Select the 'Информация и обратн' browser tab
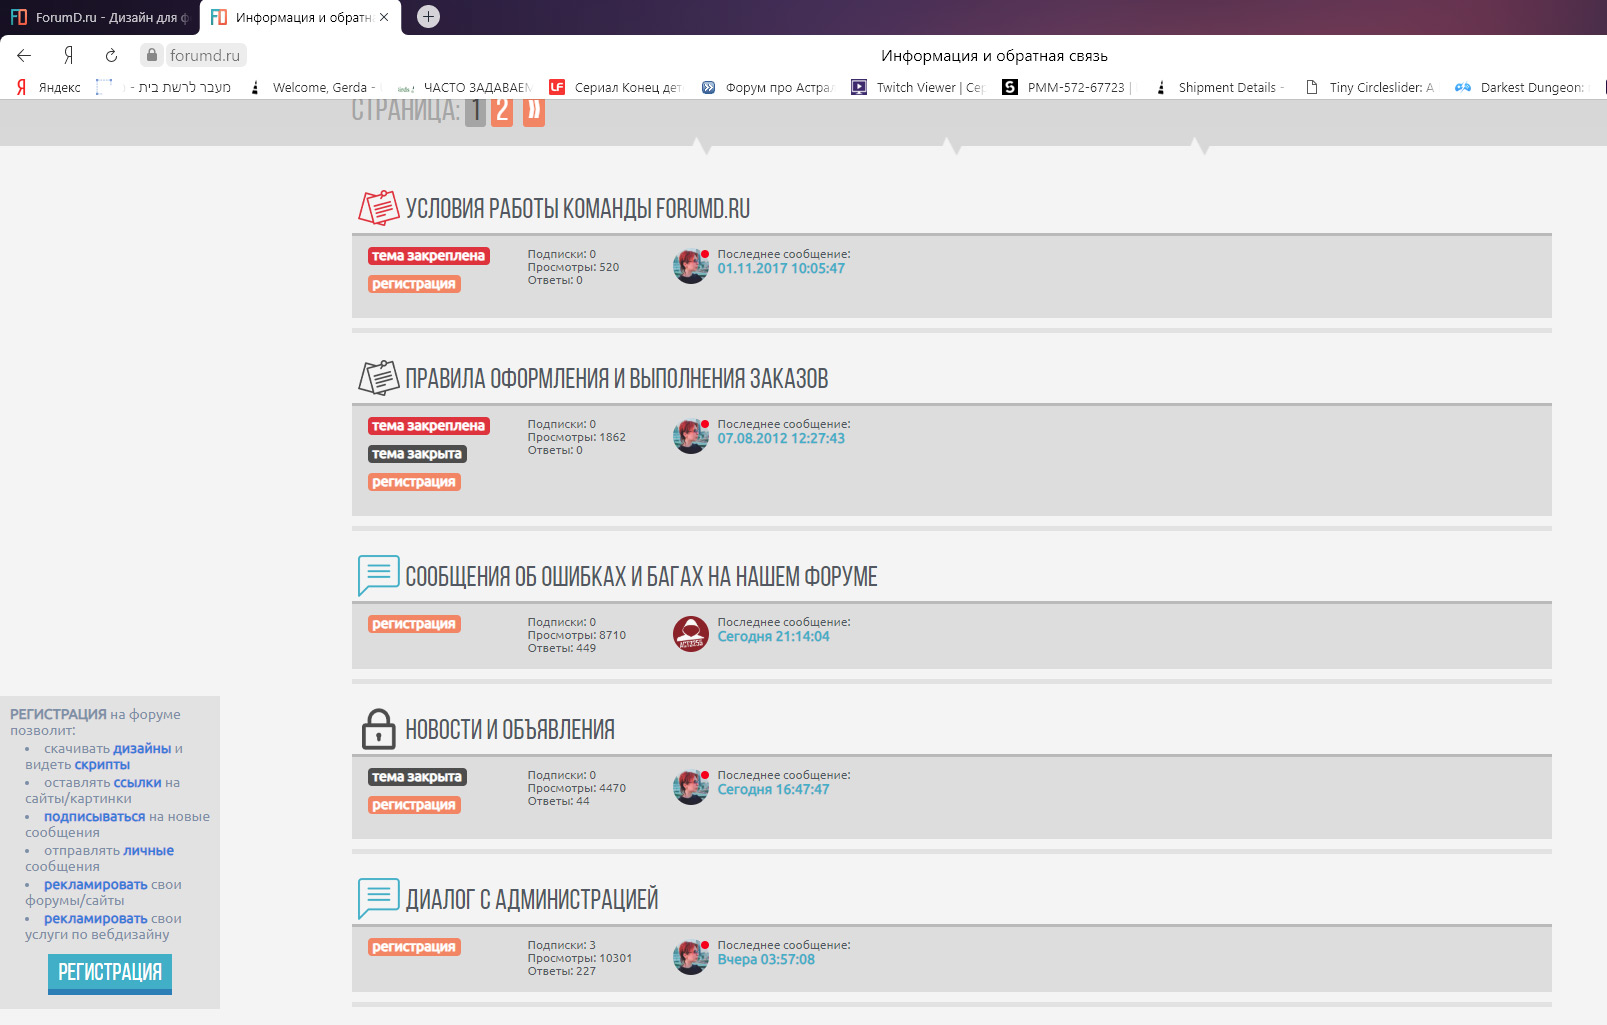Image resolution: width=1607 pixels, height=1025 pixels. tap(300, 17)
